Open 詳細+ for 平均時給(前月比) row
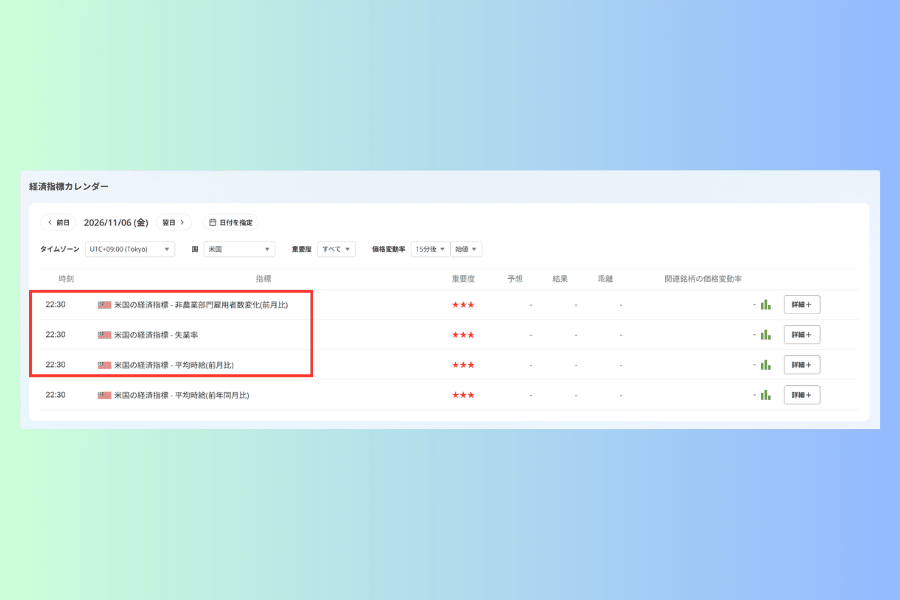900x600 pixels. point(802,365)
